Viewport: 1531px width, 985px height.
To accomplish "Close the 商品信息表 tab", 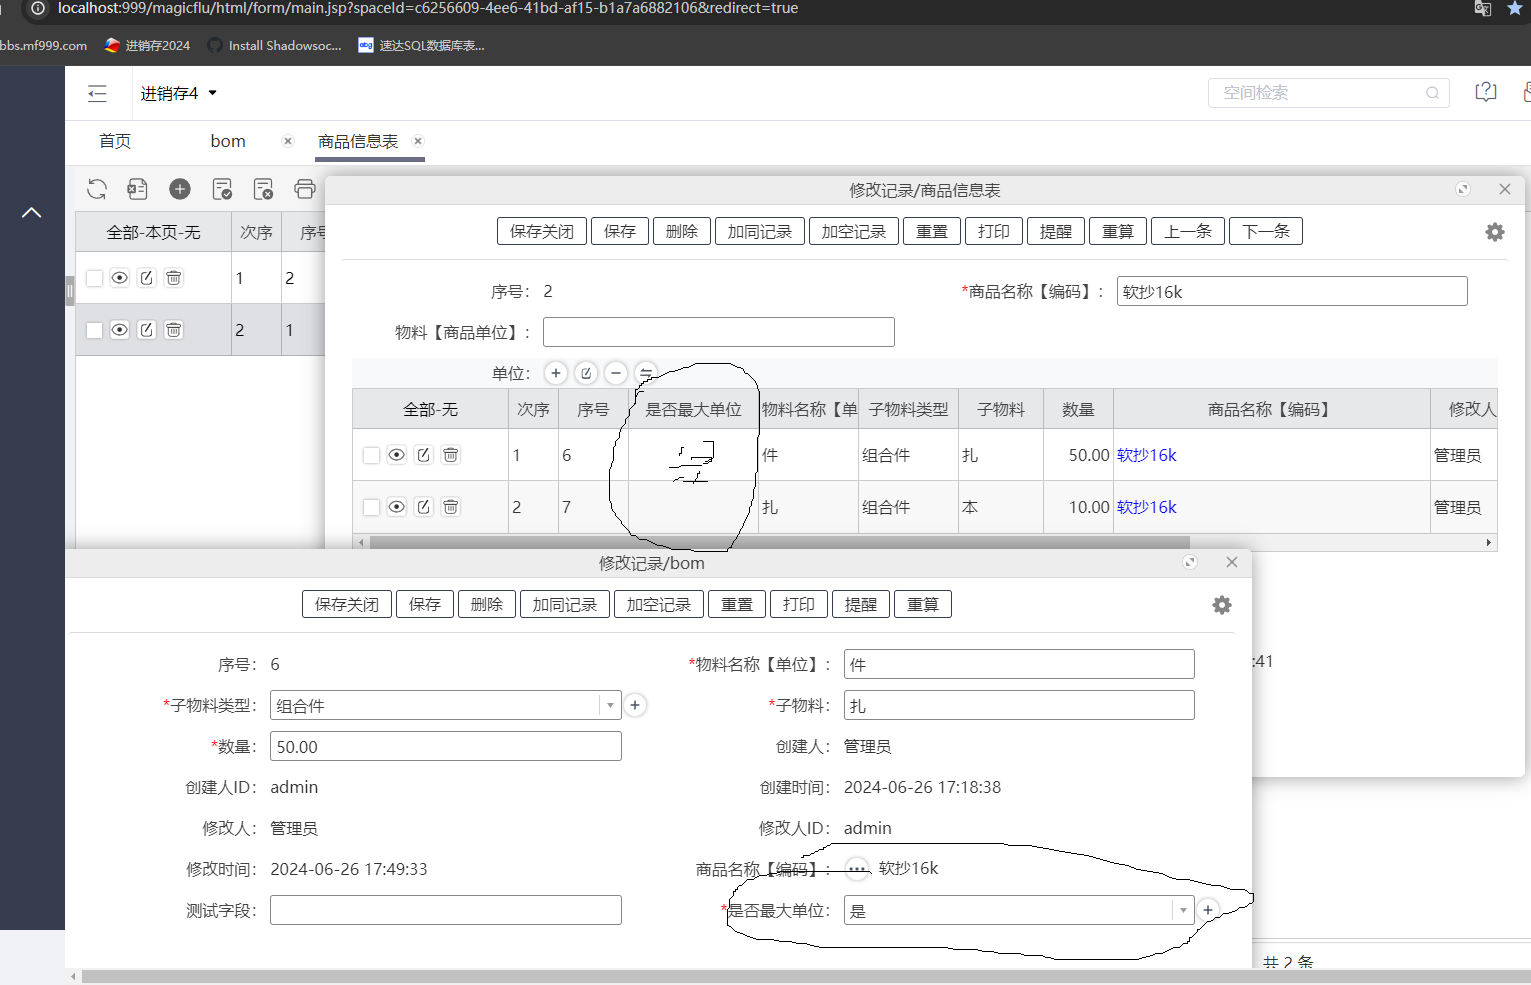I will [x=418, y=141].
